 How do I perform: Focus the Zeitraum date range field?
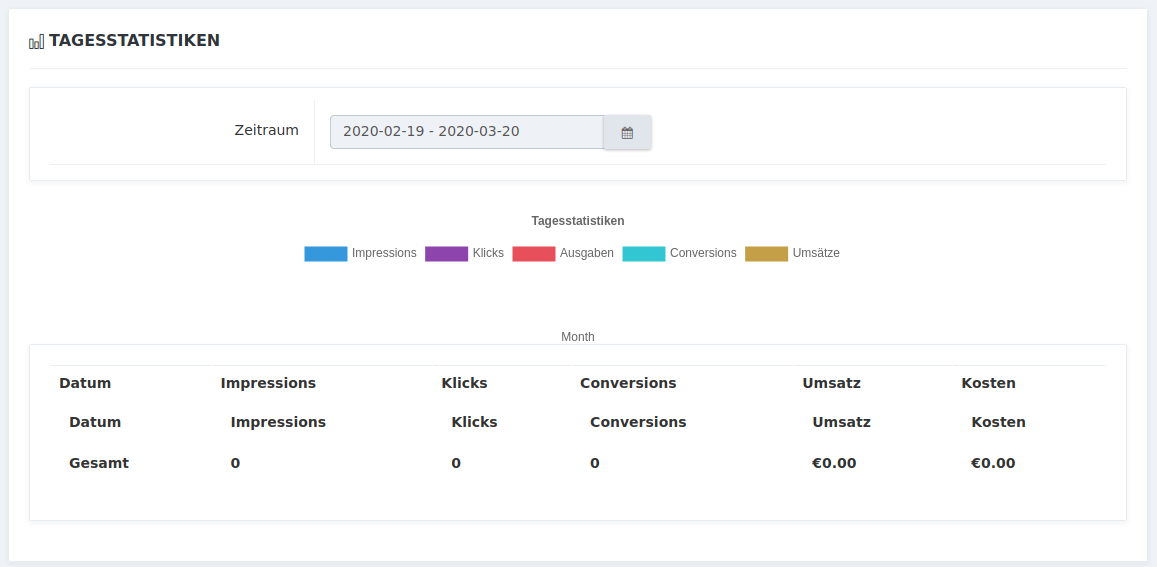click(x=466, y=132)
